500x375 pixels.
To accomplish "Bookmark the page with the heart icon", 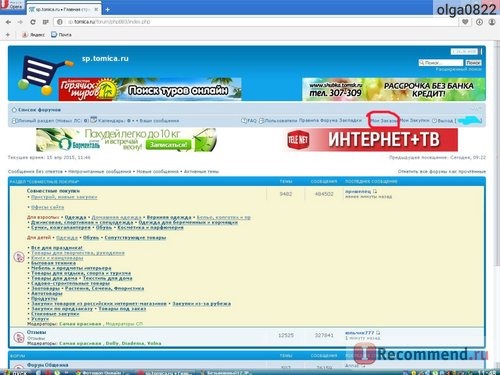I will (465, 22).
